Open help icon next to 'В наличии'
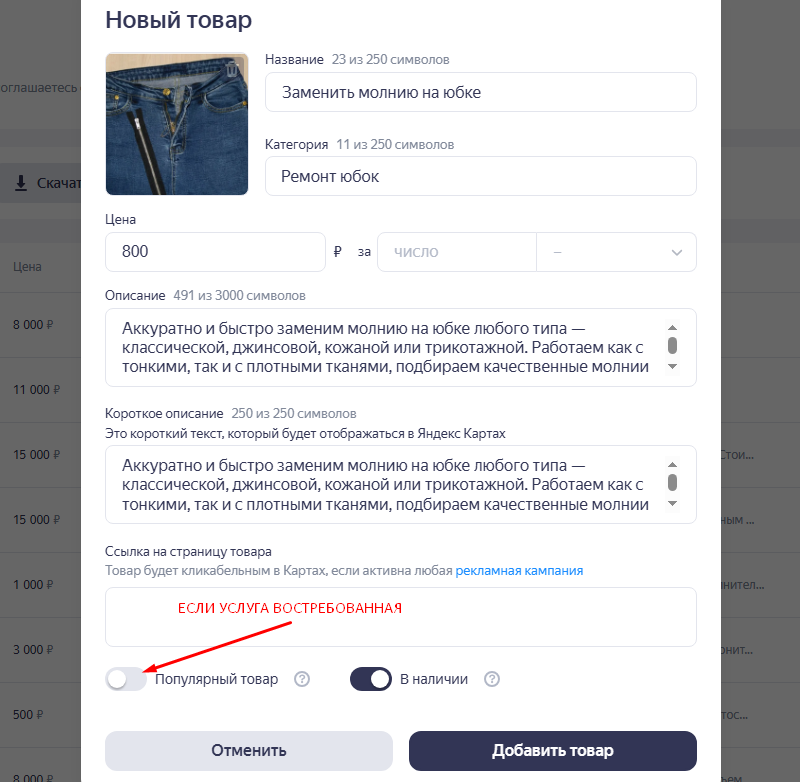 tap(491, 679)
